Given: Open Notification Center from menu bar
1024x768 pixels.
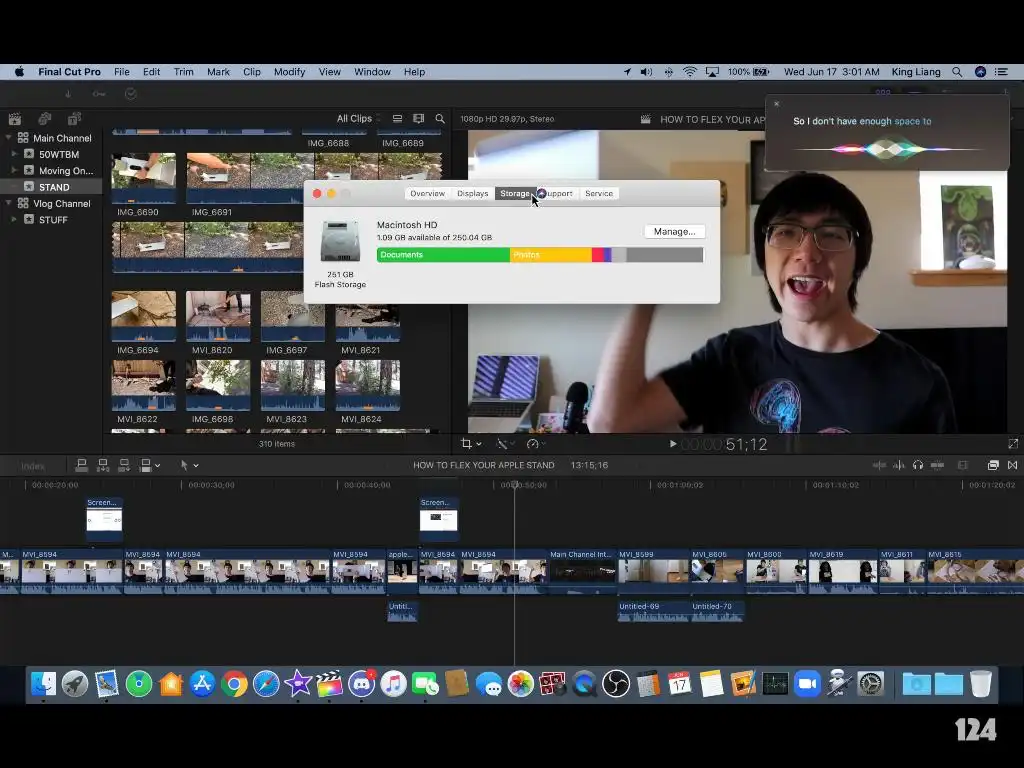Looking at the screenshot, I should coord(1001,72).
